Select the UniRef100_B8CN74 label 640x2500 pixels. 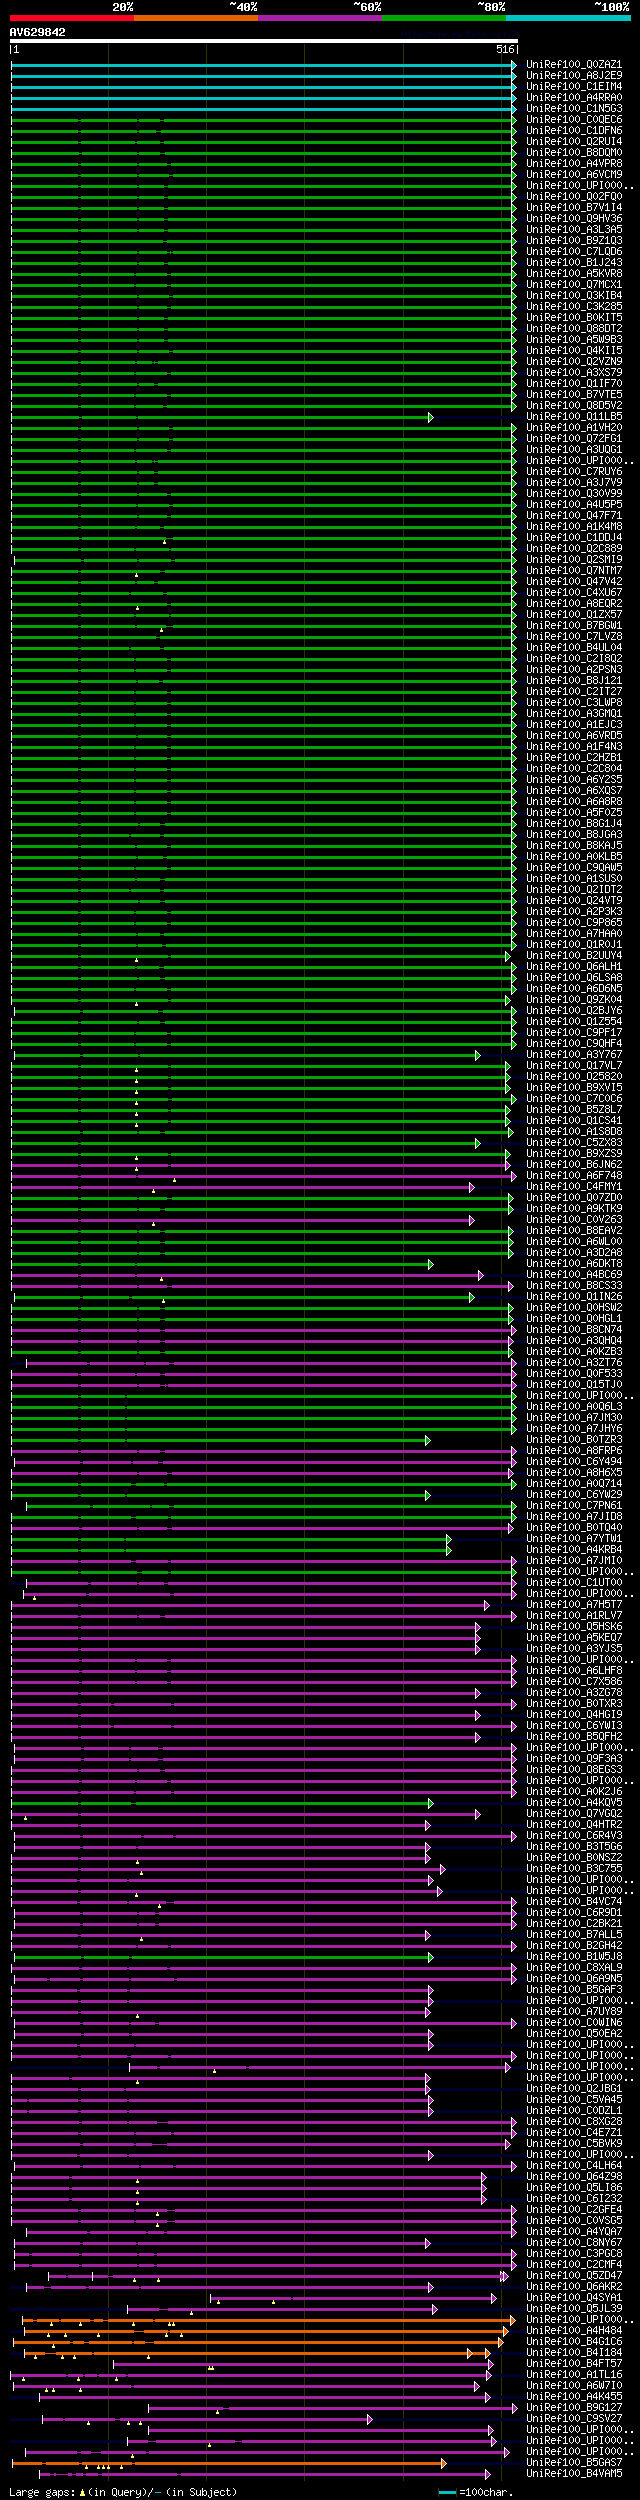click(x=574, y=1330)
